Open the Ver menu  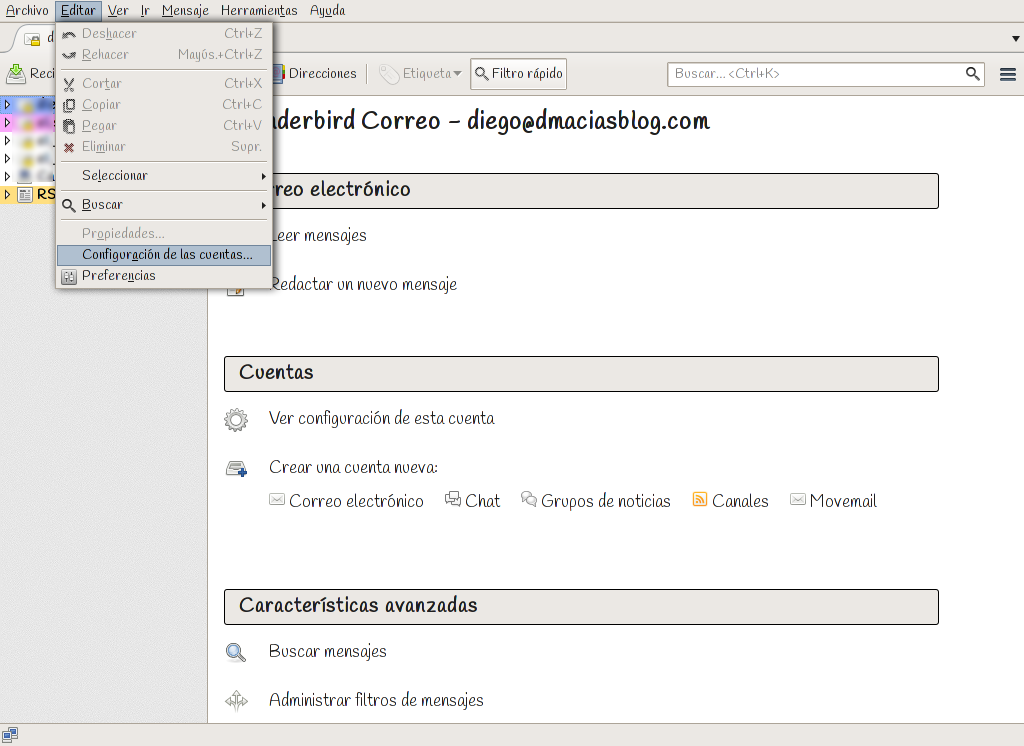pyautogui.click(x=118, y=10)
